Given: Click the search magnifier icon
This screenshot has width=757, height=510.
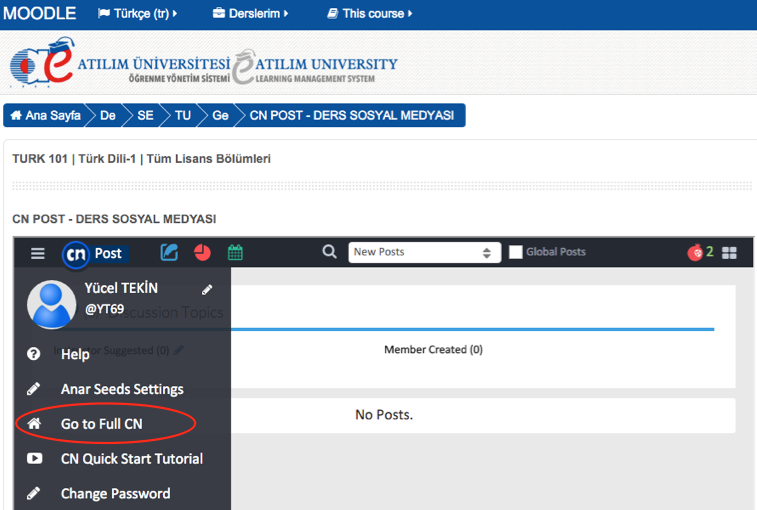Looking at the screenshot, I should pos(329,252).
